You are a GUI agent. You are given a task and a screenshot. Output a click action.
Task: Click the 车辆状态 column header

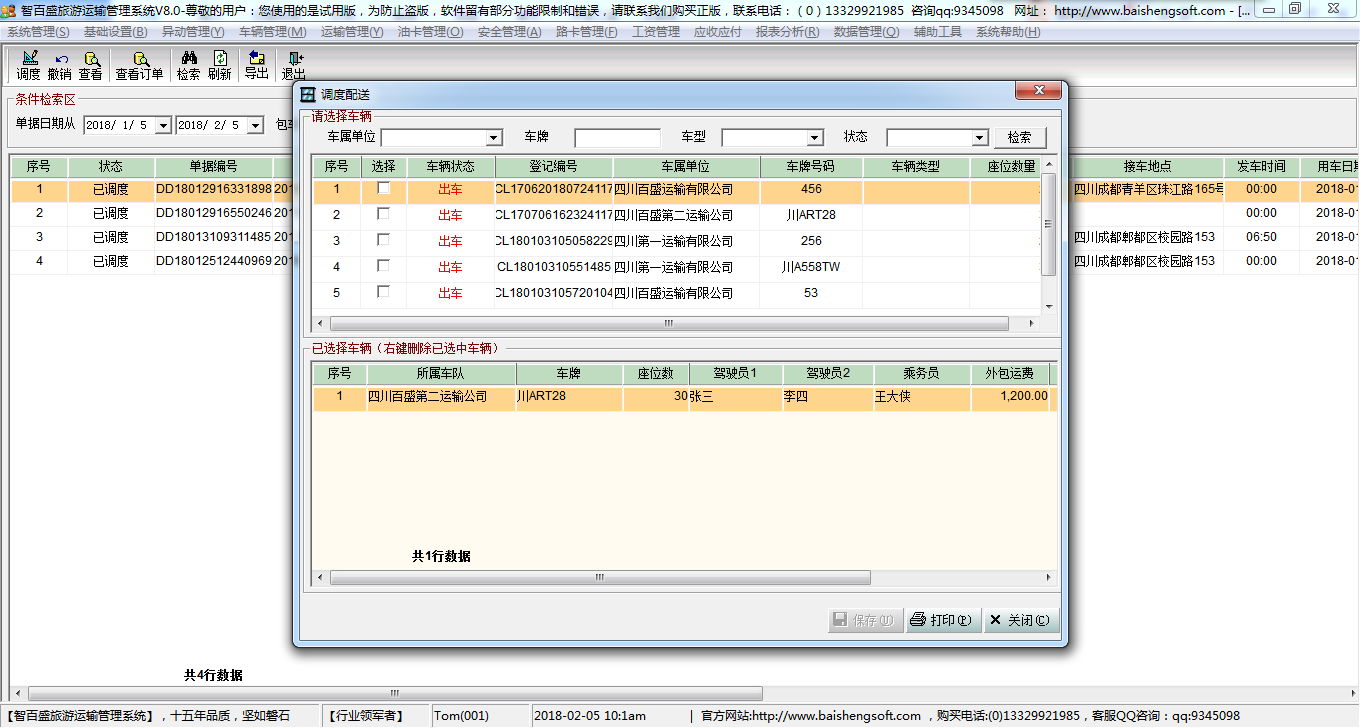coord(451,166)
